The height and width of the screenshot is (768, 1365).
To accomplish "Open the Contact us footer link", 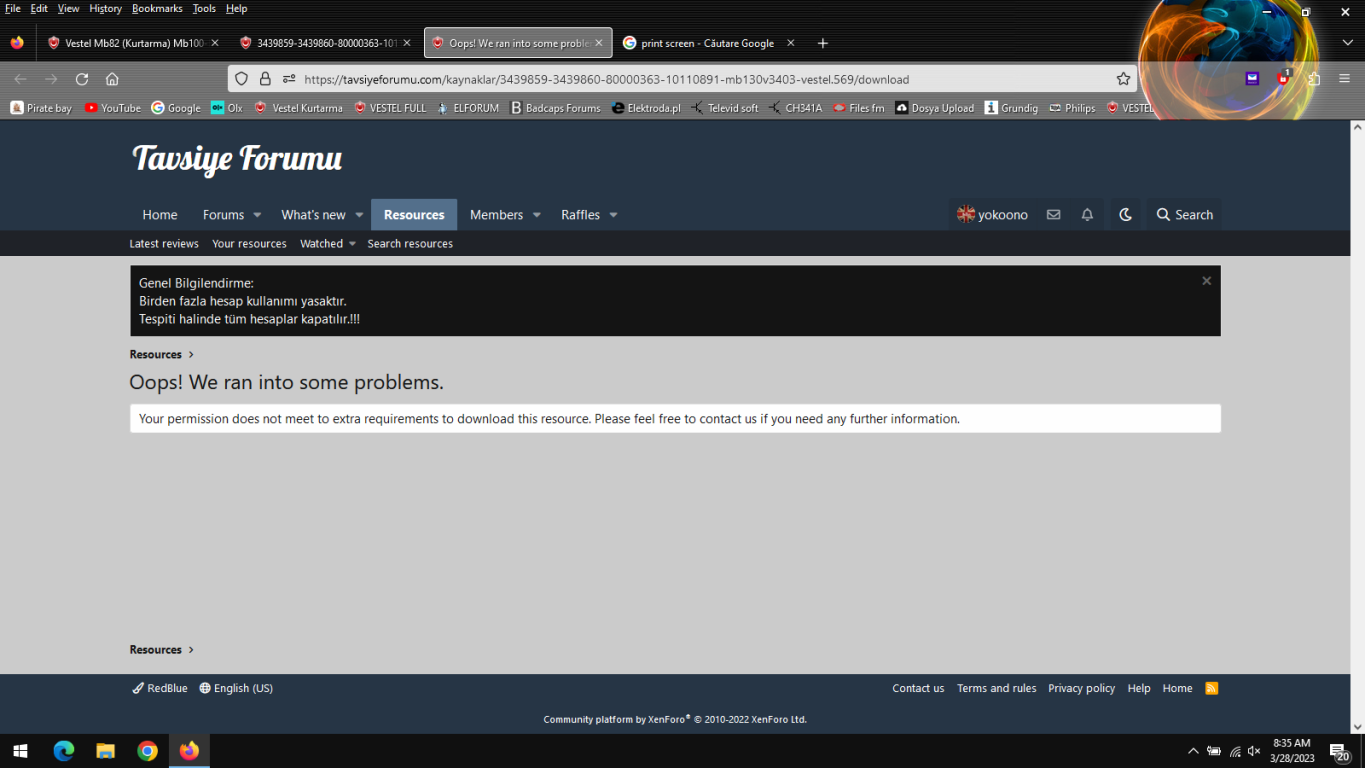I will tap(918, 688).
